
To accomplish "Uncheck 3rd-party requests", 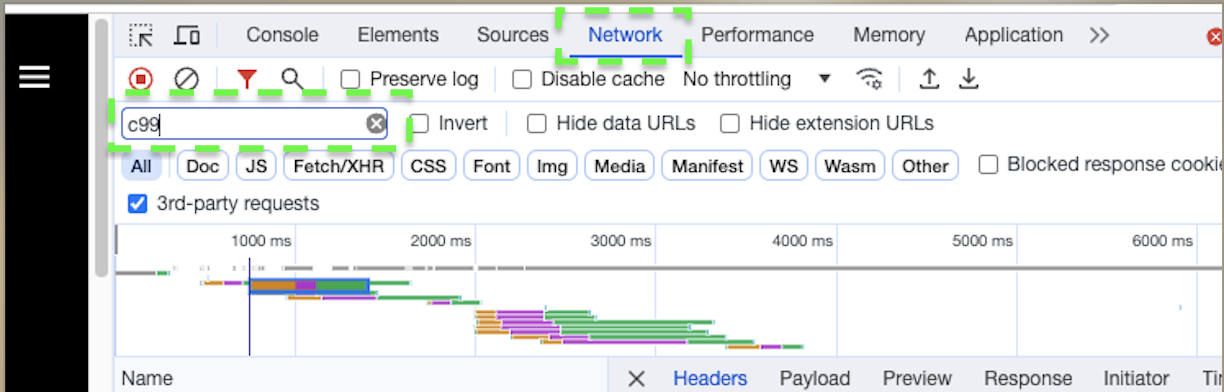I will [x=138, y=204].
